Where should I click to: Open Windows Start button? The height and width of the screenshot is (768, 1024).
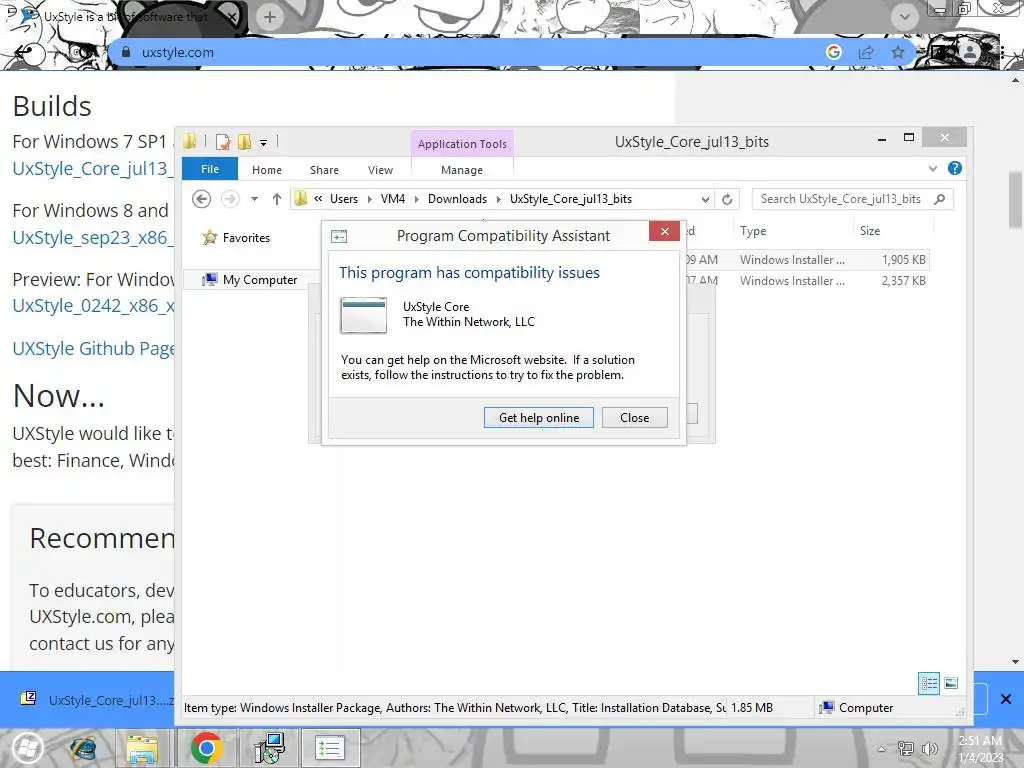27,748
